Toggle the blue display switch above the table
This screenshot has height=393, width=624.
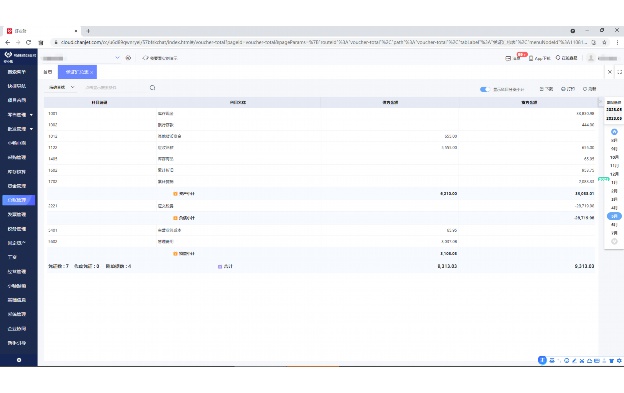click(484, 89)
